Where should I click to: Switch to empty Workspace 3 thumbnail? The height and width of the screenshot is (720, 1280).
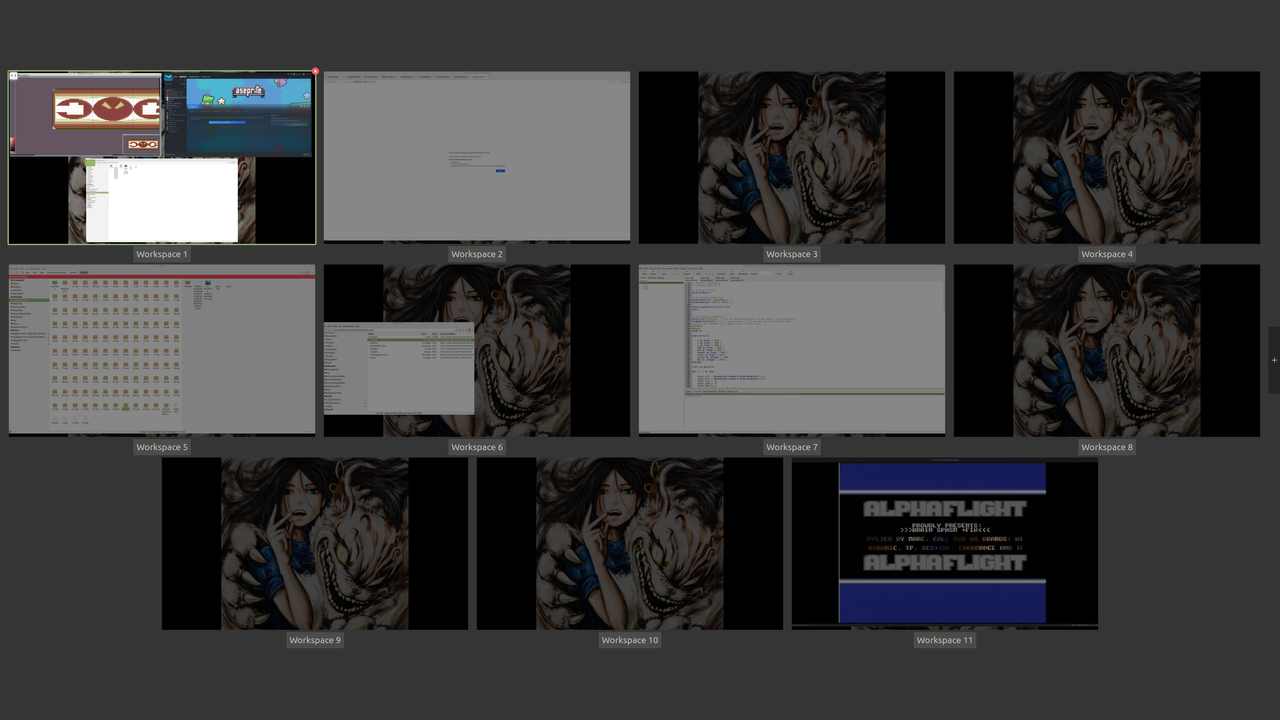pyautogui.click(x=792, y=157)
